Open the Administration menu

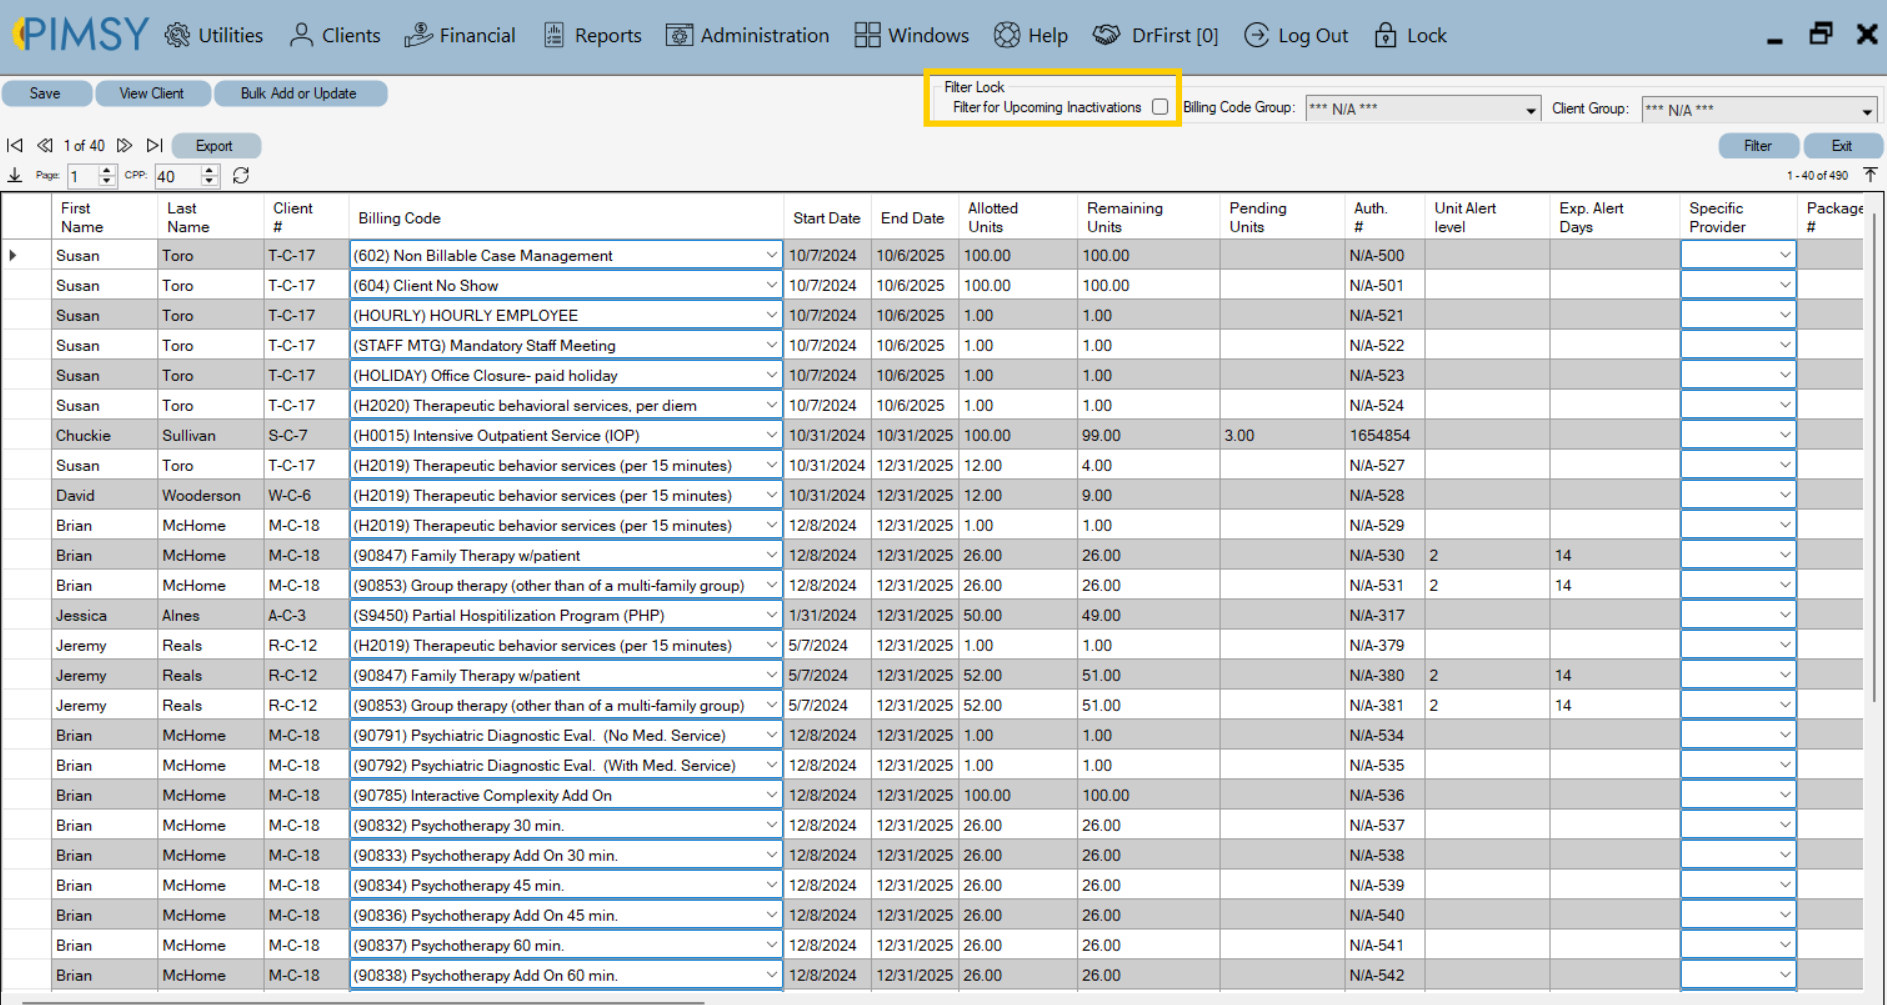tap(747, 35)
